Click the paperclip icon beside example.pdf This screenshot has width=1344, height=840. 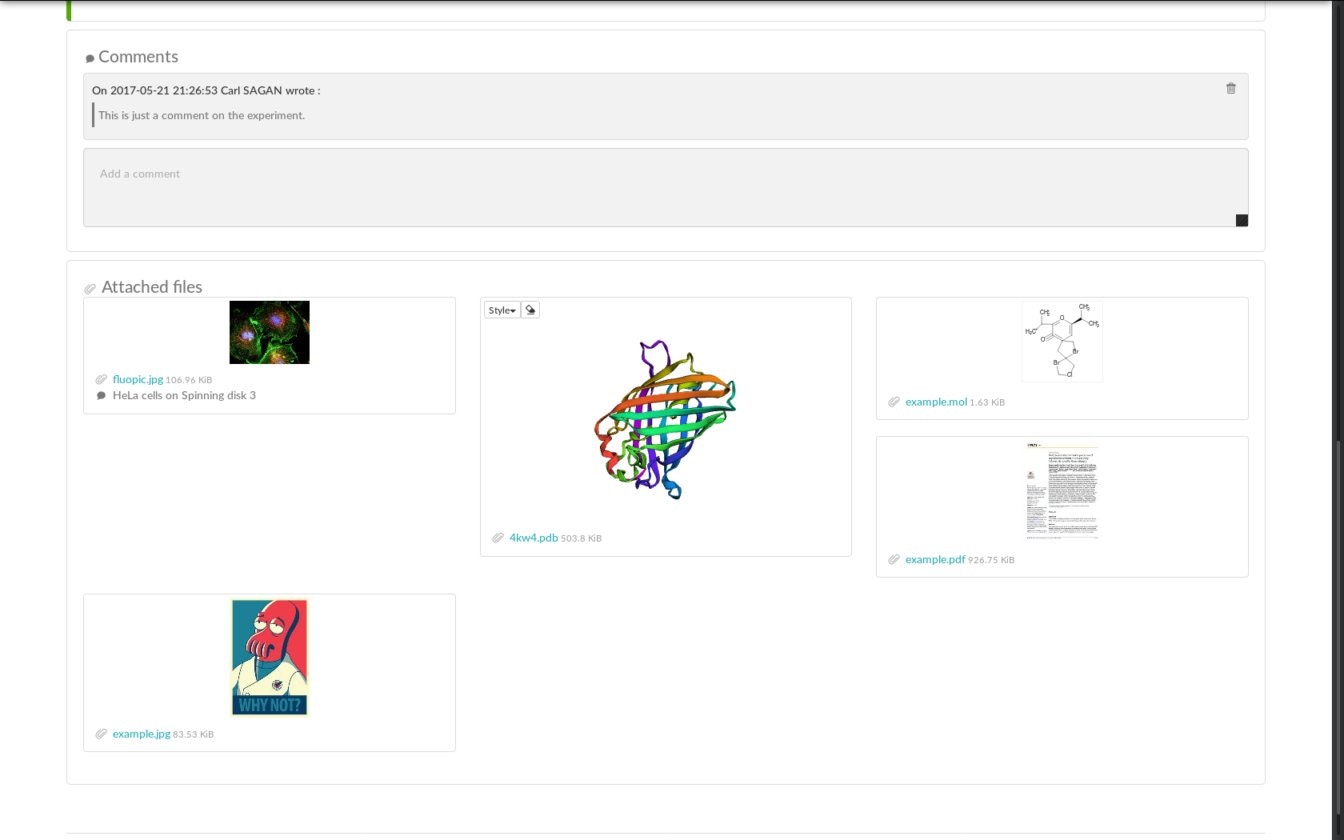(x=894, y=559)
